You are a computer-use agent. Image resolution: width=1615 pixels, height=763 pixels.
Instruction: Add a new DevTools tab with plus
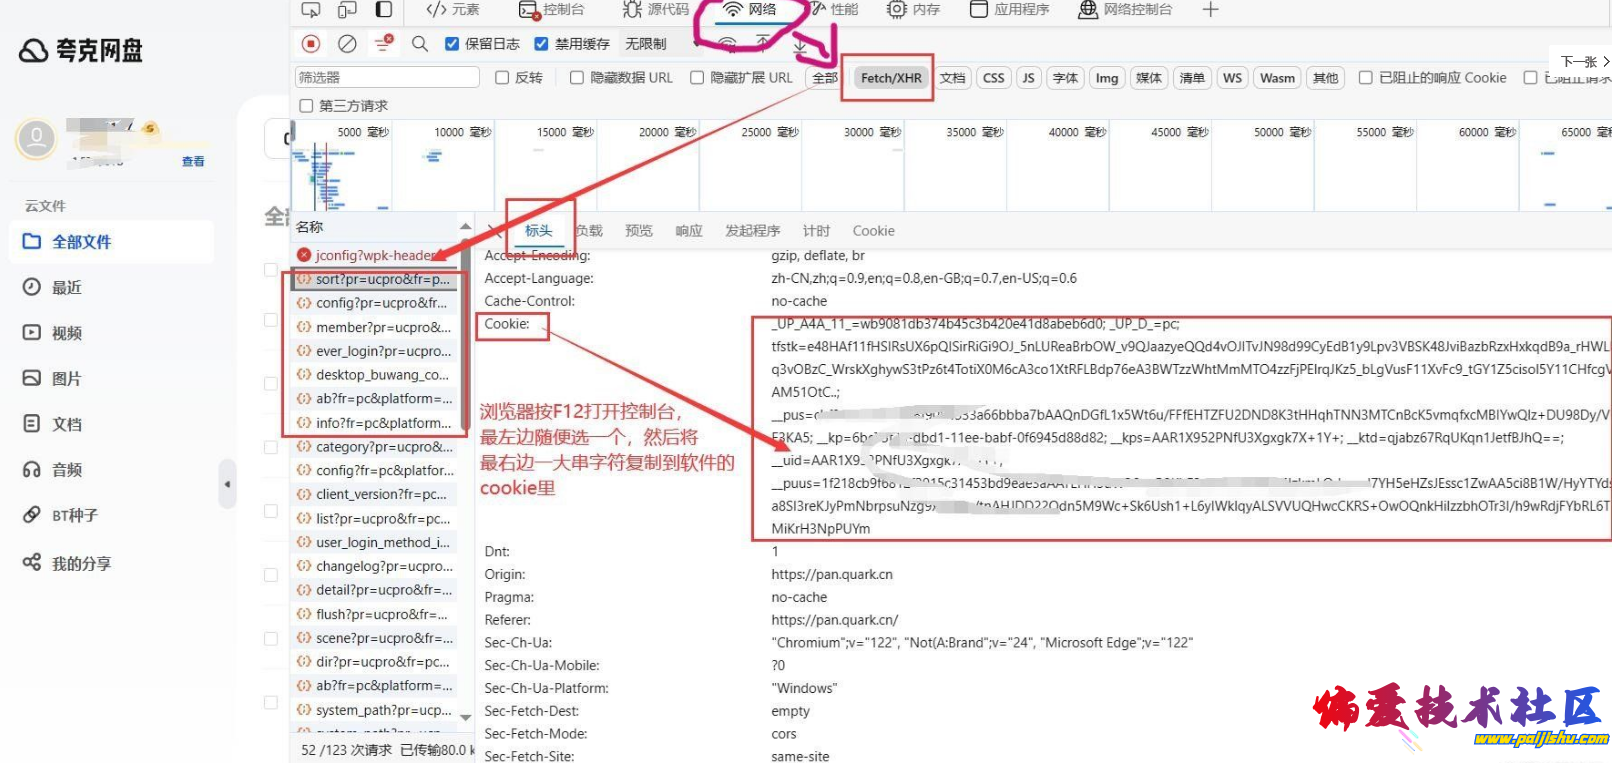(x=1210, y=10)
